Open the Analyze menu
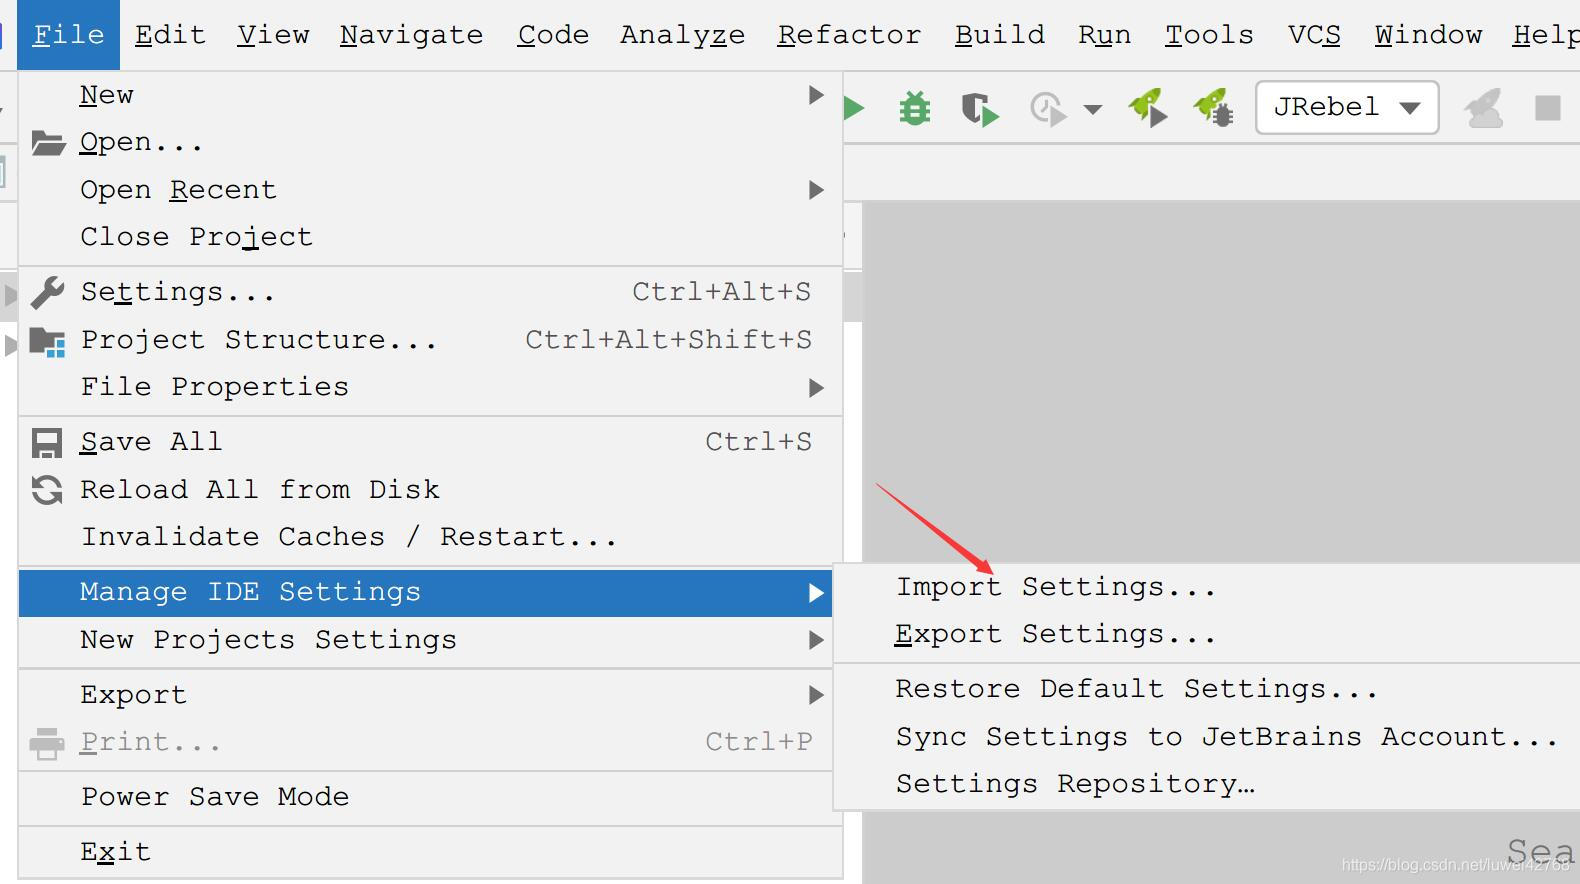The height and width of the screenshot is (884, 1580). 683,35
